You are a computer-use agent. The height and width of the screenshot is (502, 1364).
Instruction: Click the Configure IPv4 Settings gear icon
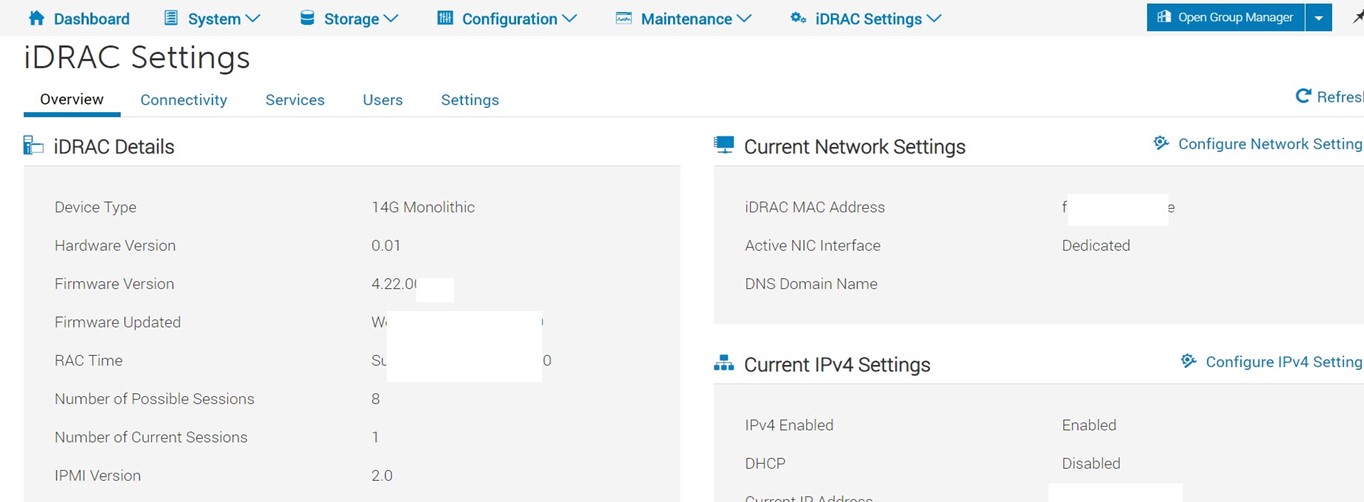point(1188,361)
